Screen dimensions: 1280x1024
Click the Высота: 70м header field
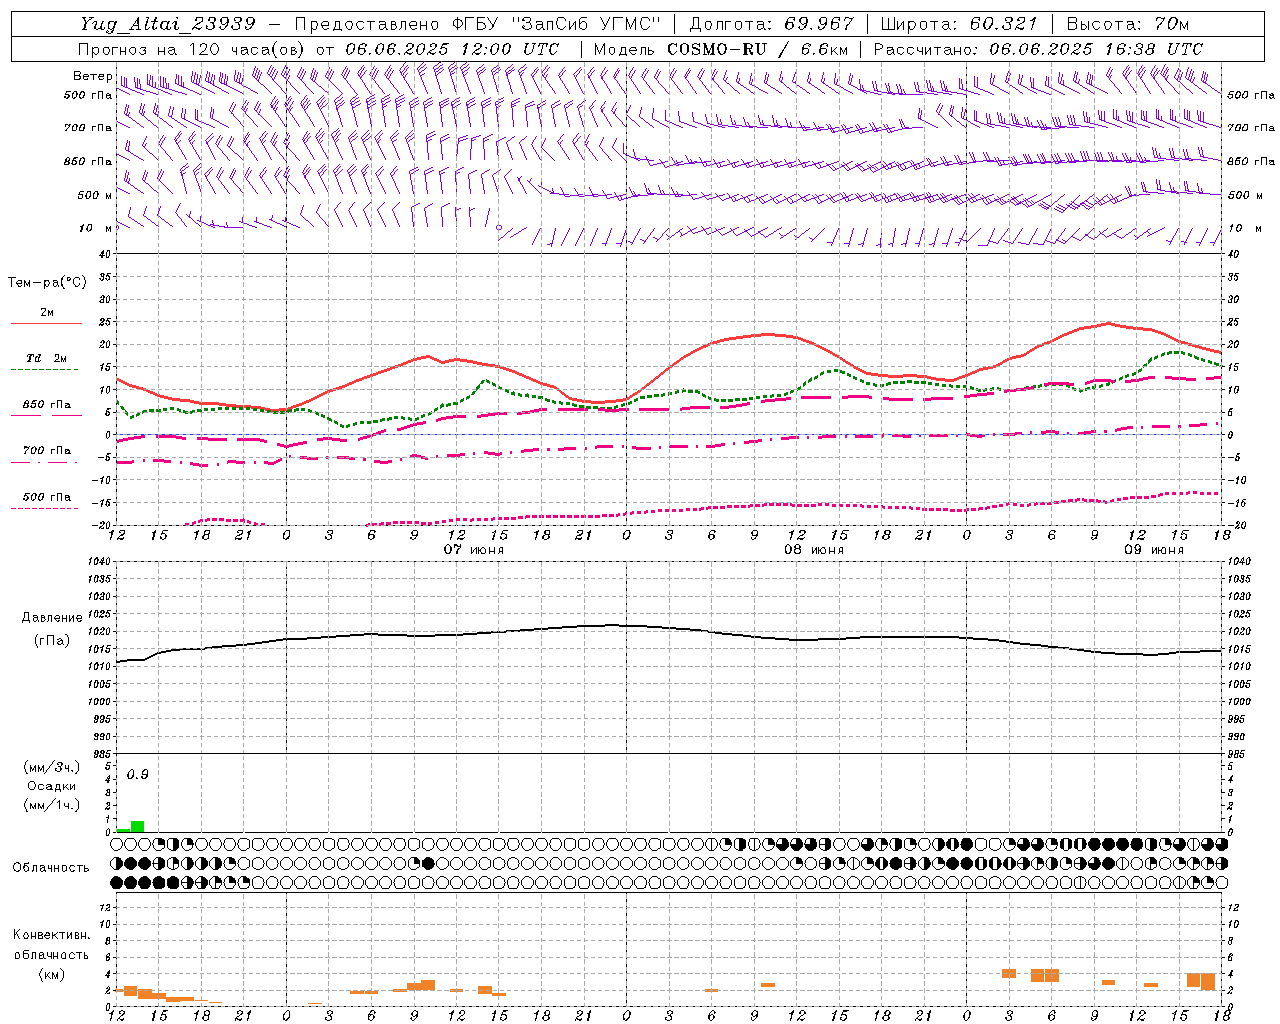click(1129, 24)
